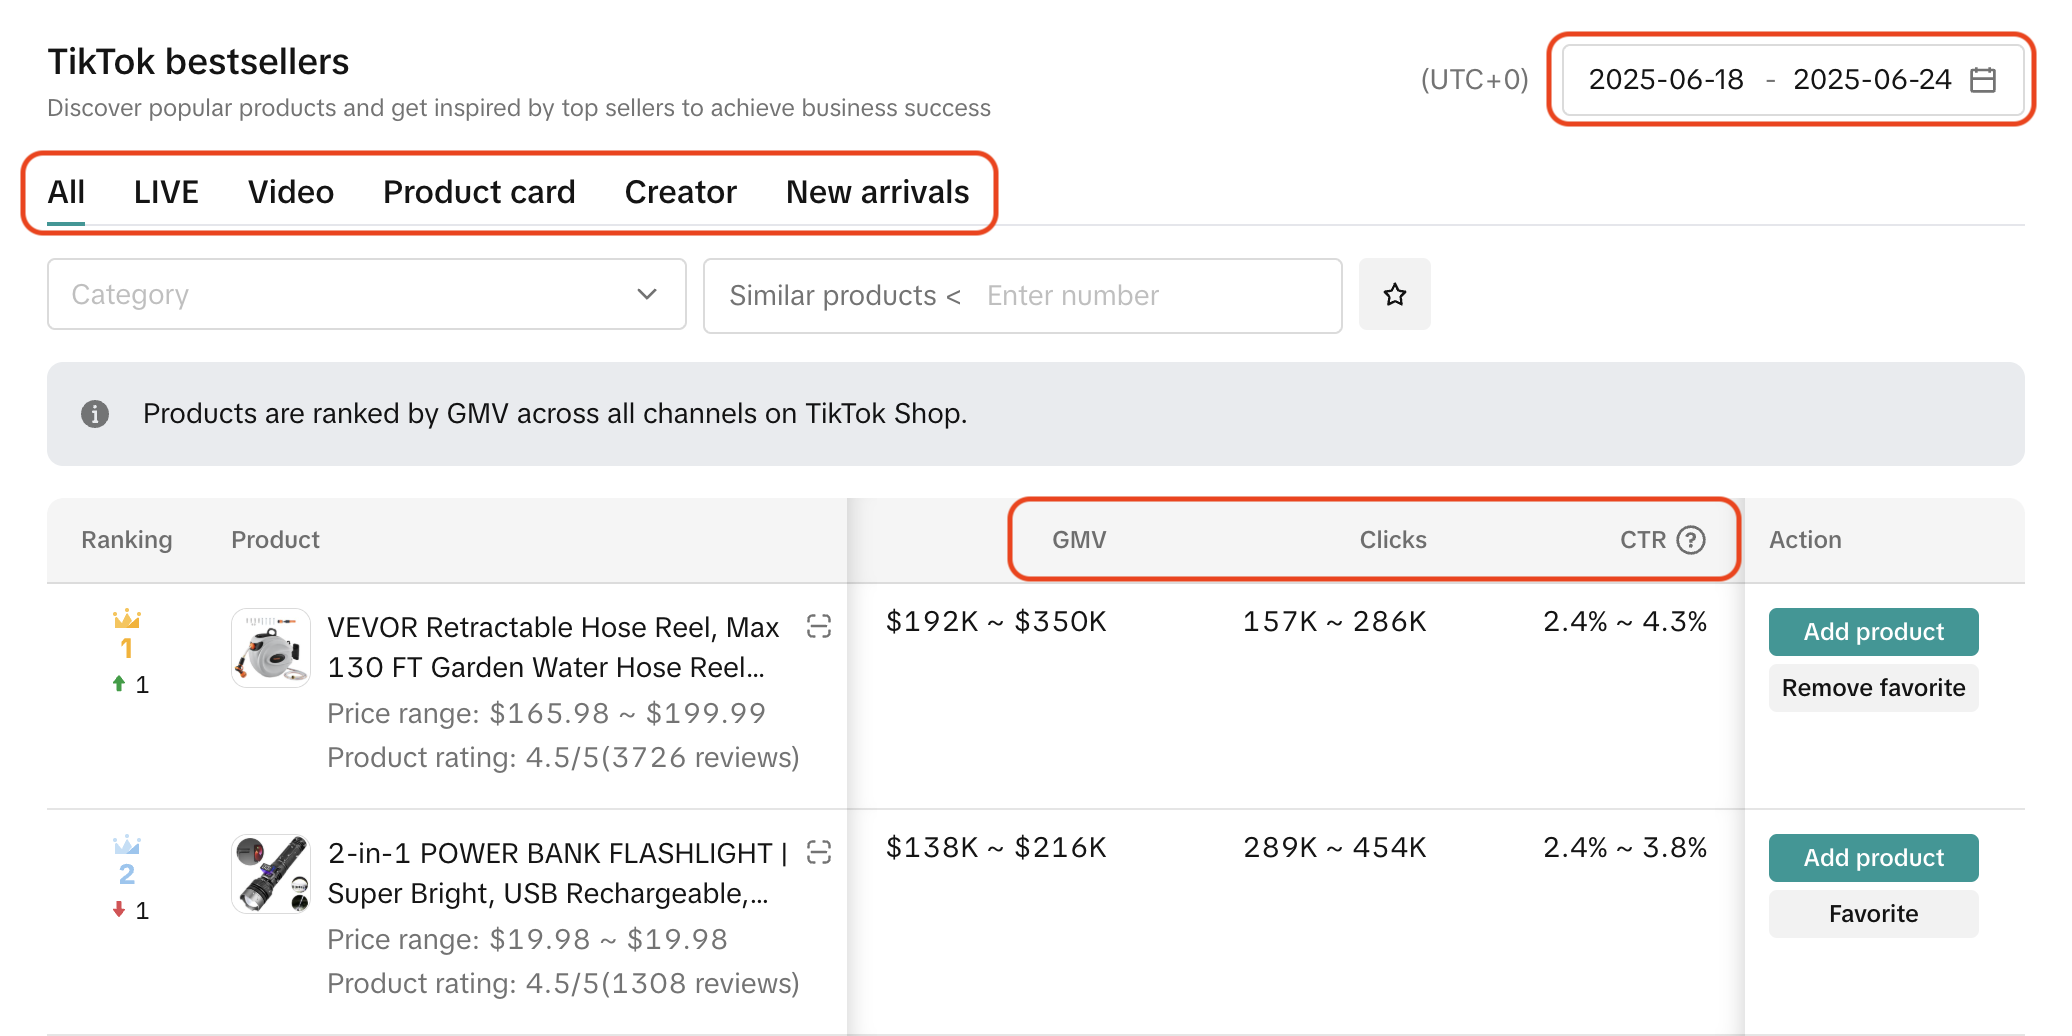Add product for POWER BANK FLASHLIGHT

pyautogui.click(x=1872, y=858)
